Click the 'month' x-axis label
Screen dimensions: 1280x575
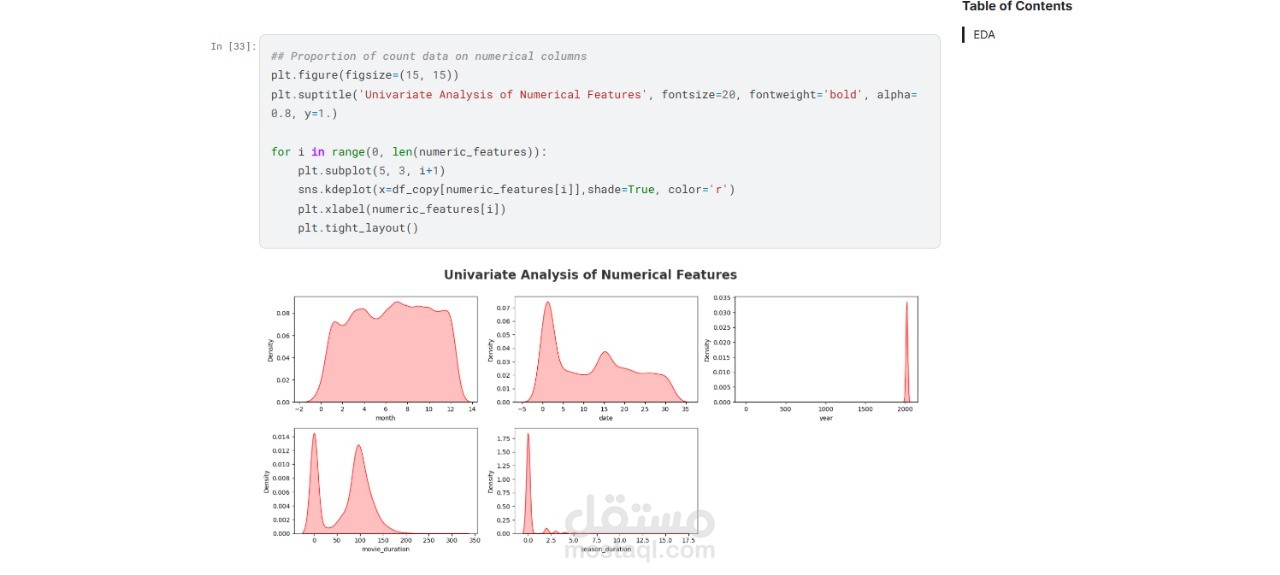[385, 418]
